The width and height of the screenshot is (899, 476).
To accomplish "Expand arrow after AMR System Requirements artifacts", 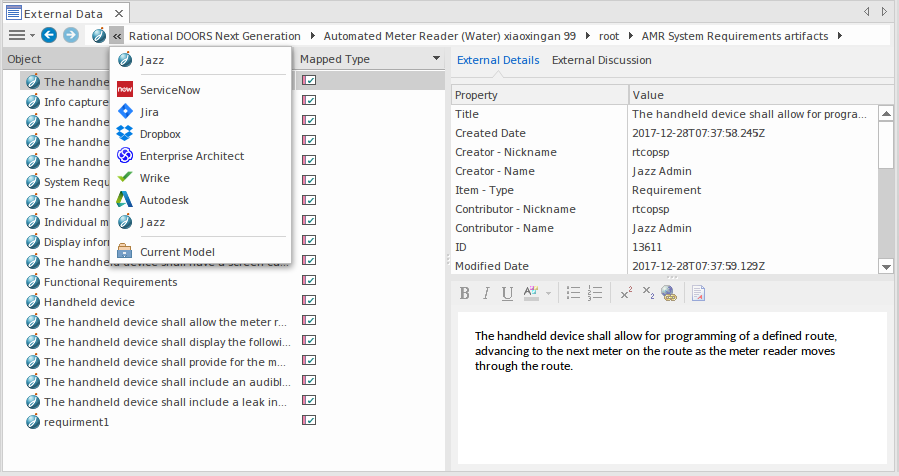I will pos(840,36).
